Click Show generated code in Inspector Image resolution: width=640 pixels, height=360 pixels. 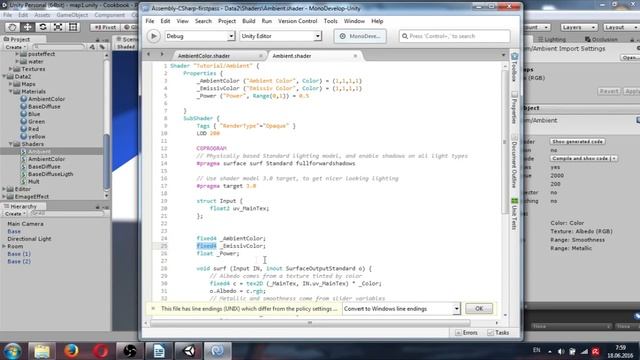(577, 142)
